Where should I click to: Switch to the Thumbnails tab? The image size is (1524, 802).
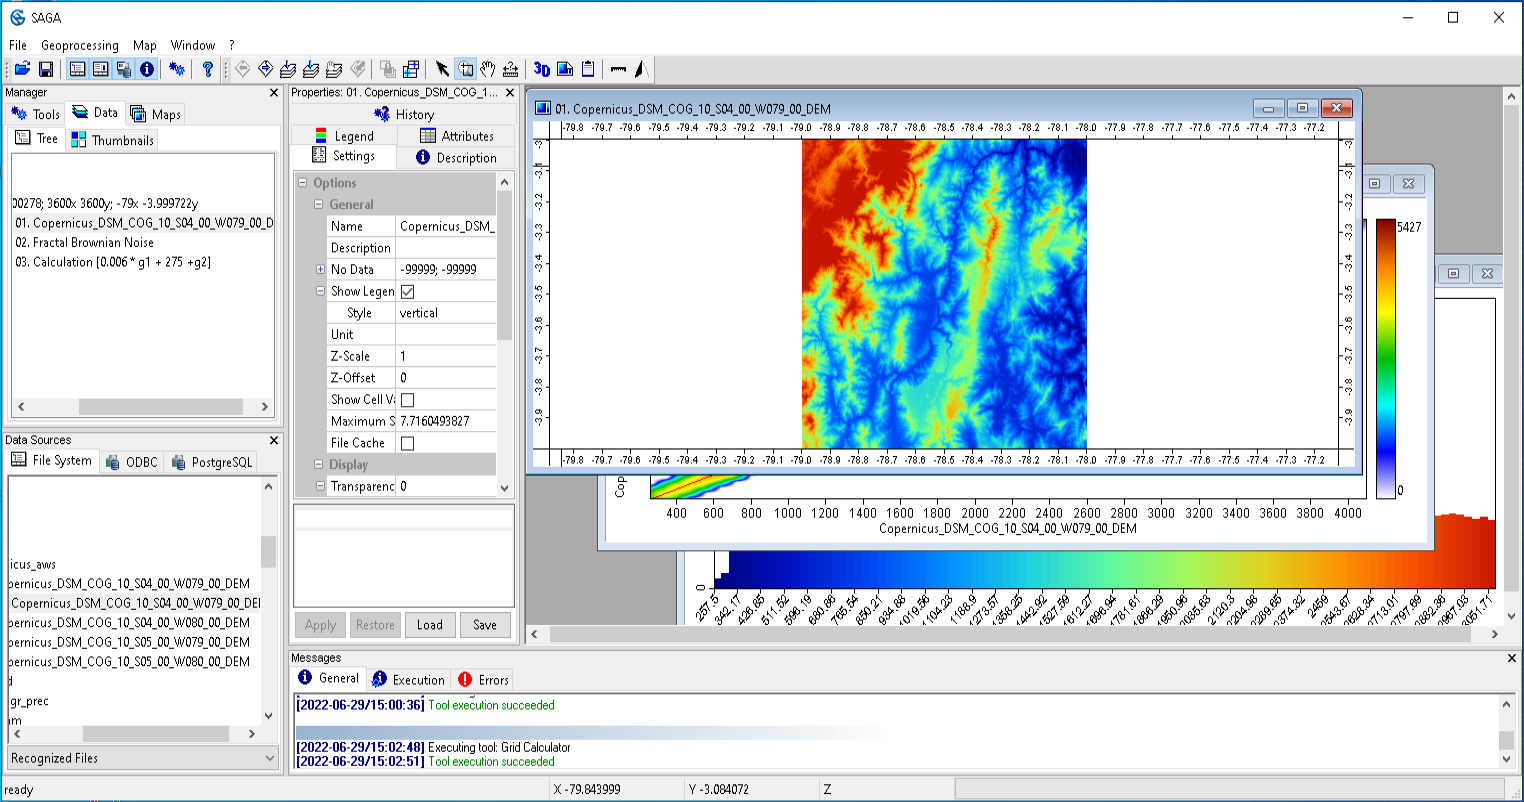click(x=113, y=141)
